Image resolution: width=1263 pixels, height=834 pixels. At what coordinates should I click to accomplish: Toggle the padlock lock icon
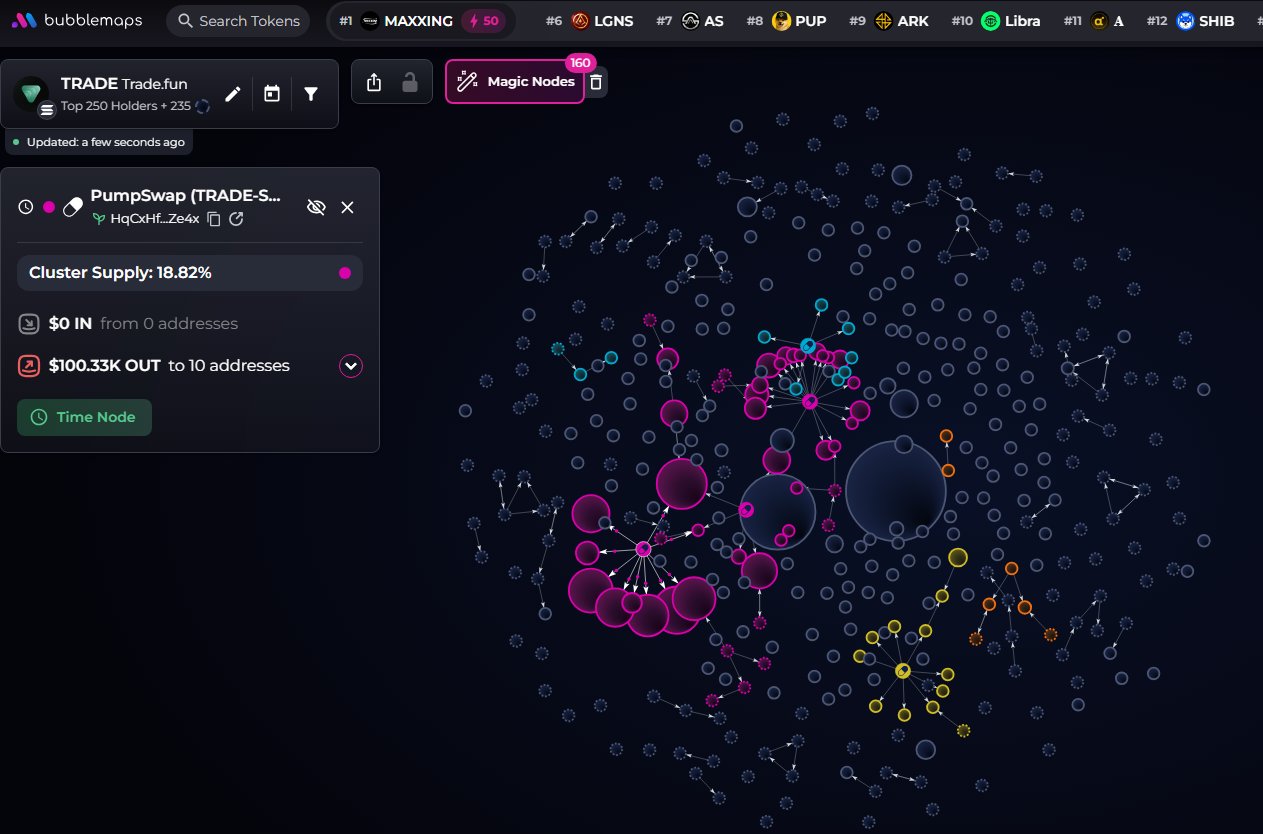(x=409, y=82)
